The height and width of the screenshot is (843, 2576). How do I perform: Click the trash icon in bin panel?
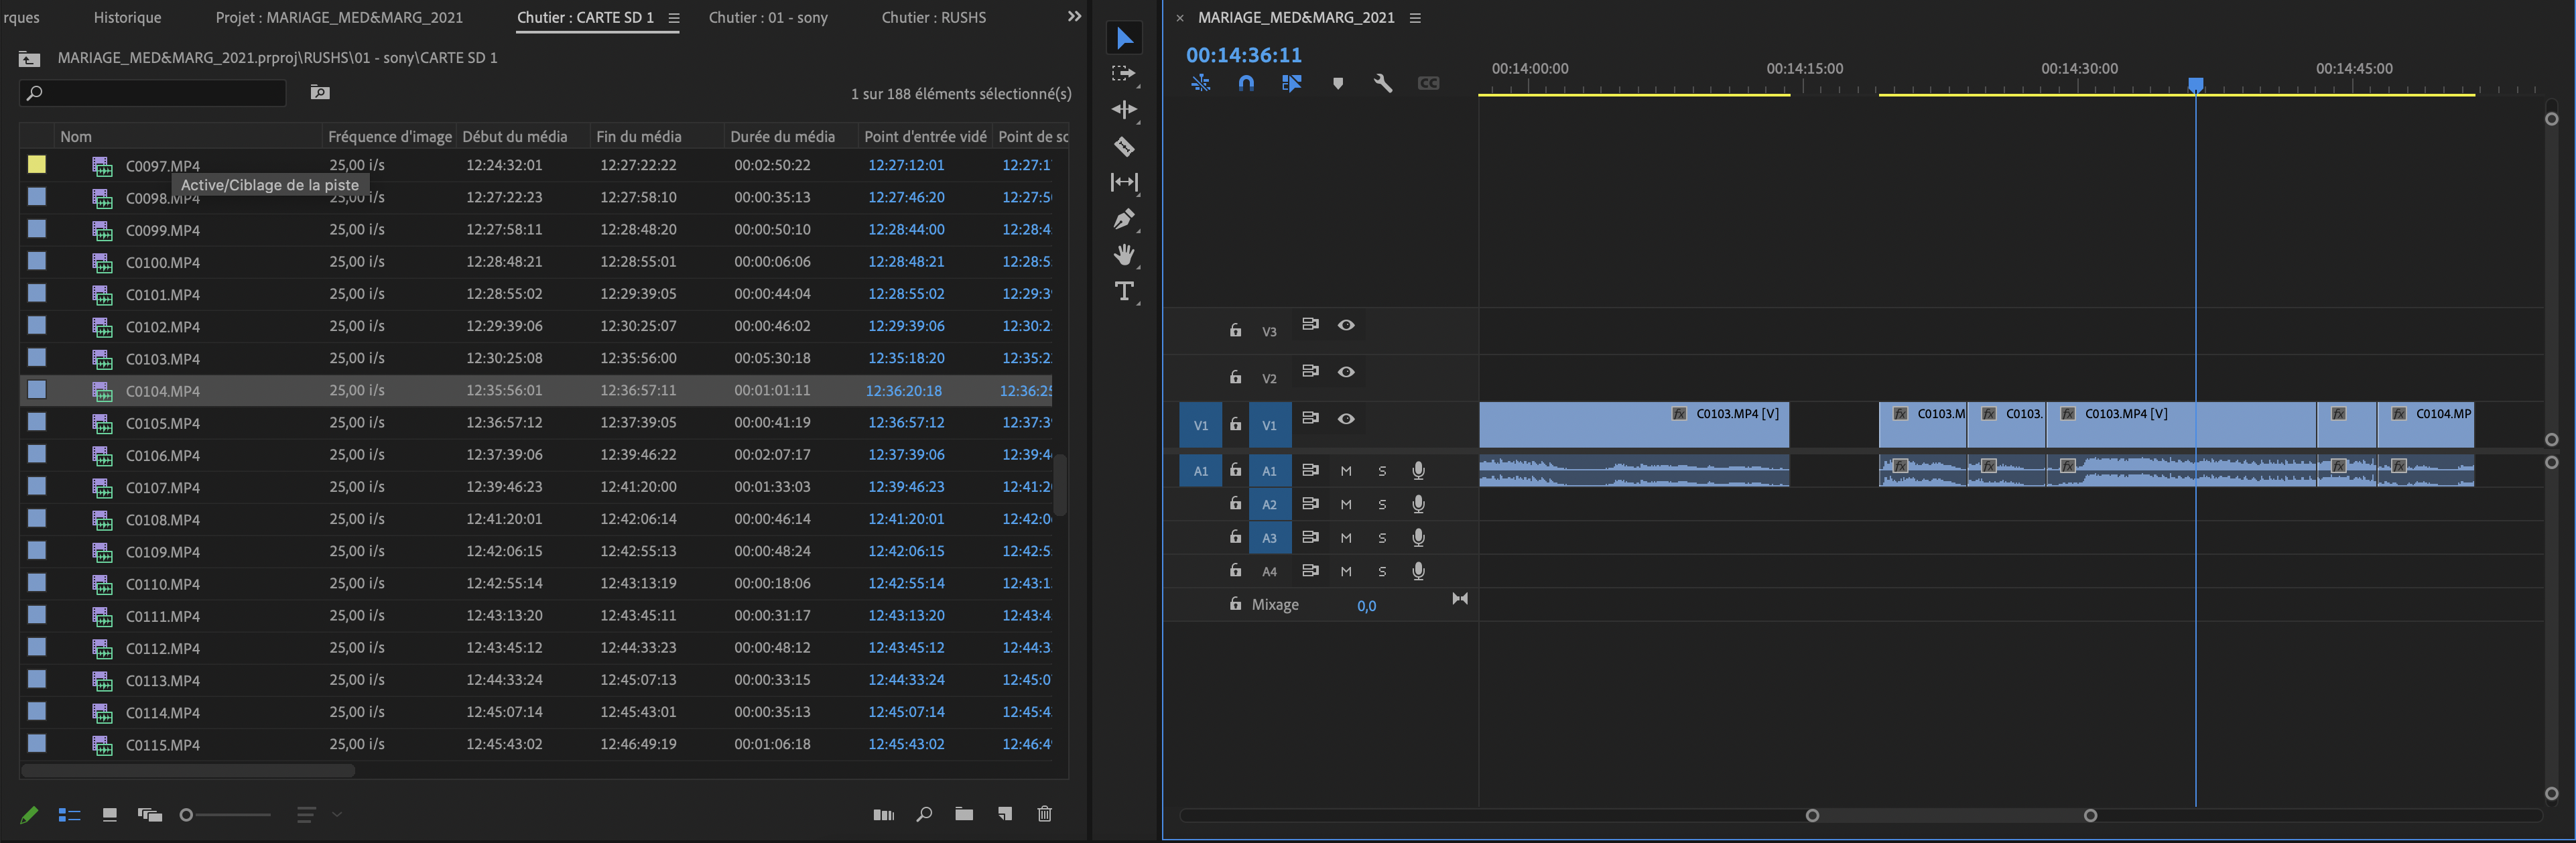[x=1044, y=814]
